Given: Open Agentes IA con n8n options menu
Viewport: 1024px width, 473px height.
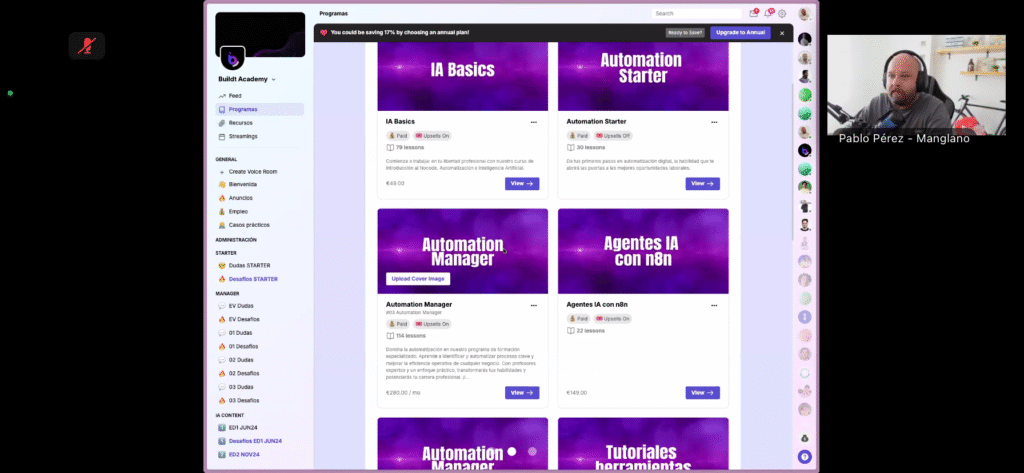Looking at the screenshot, I should coord(714,305).
